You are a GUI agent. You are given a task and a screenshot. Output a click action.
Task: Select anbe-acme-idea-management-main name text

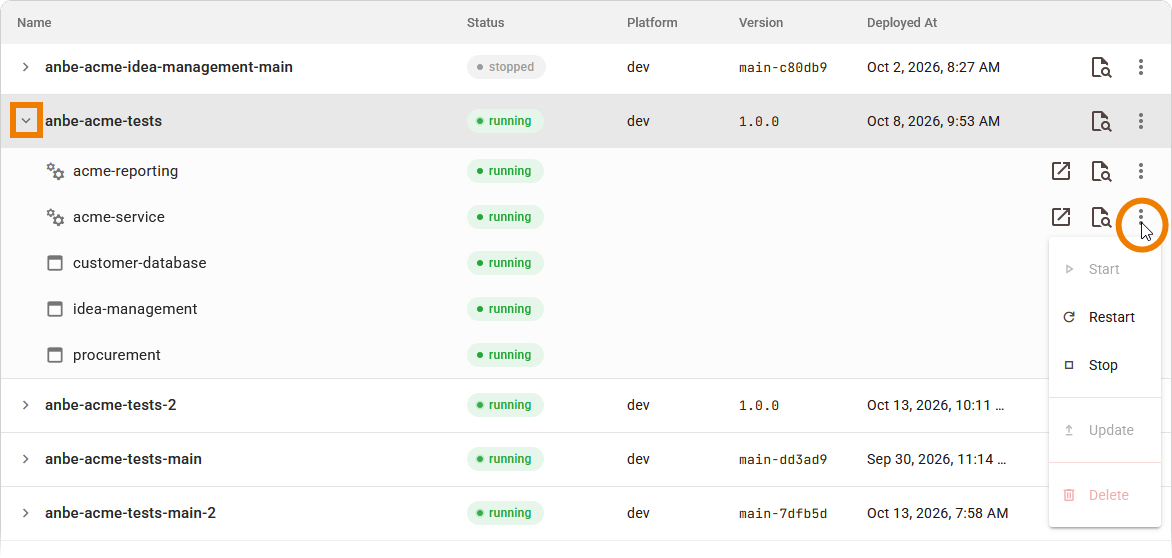(169, 67)
